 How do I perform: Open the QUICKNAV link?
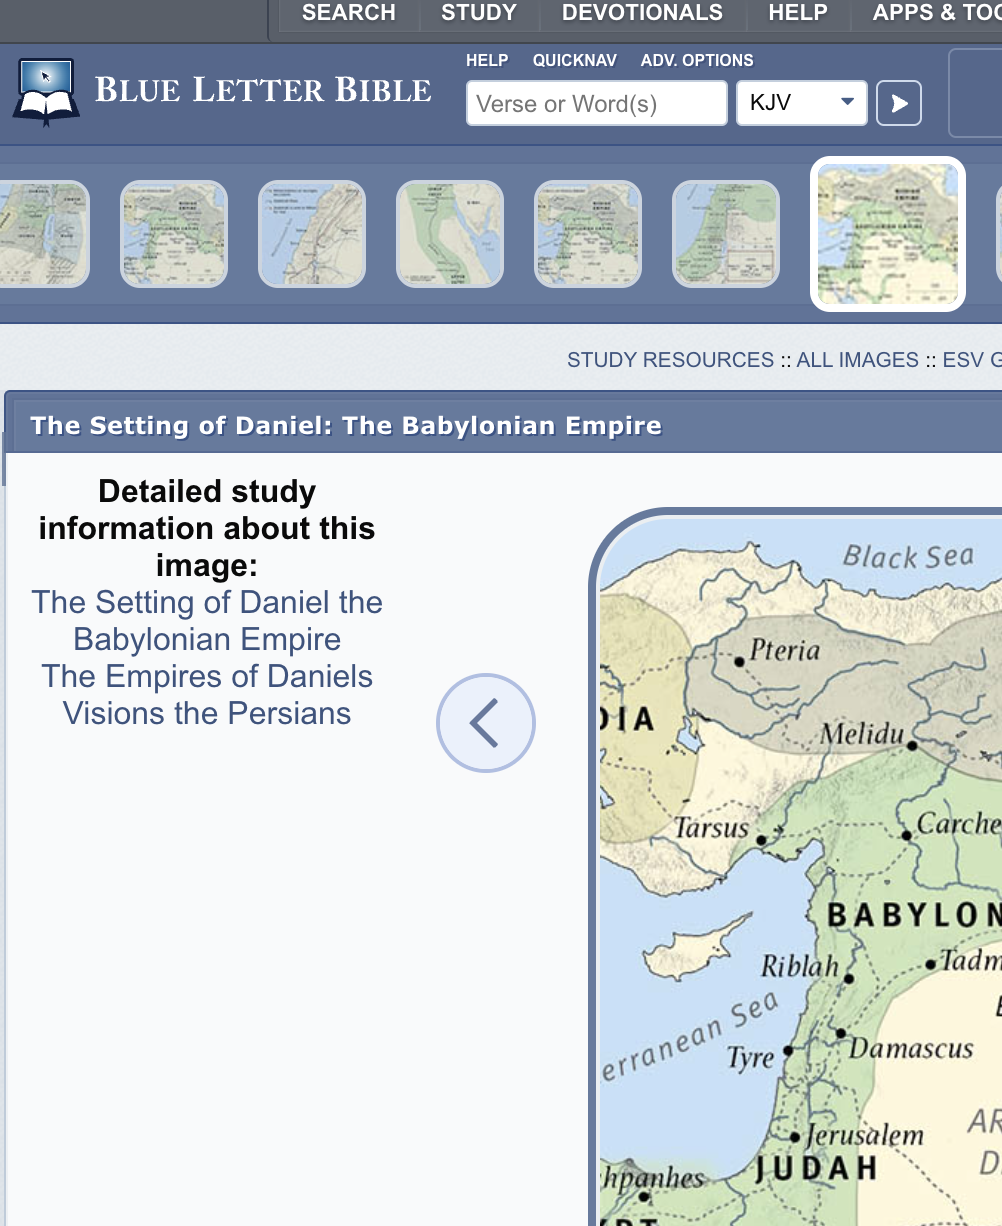pos(575,60)
